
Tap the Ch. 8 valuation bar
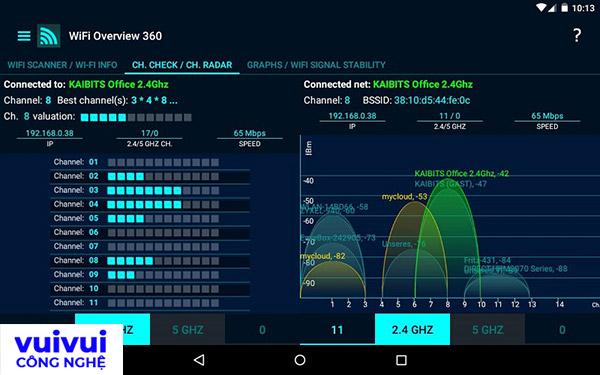point(136,117)
